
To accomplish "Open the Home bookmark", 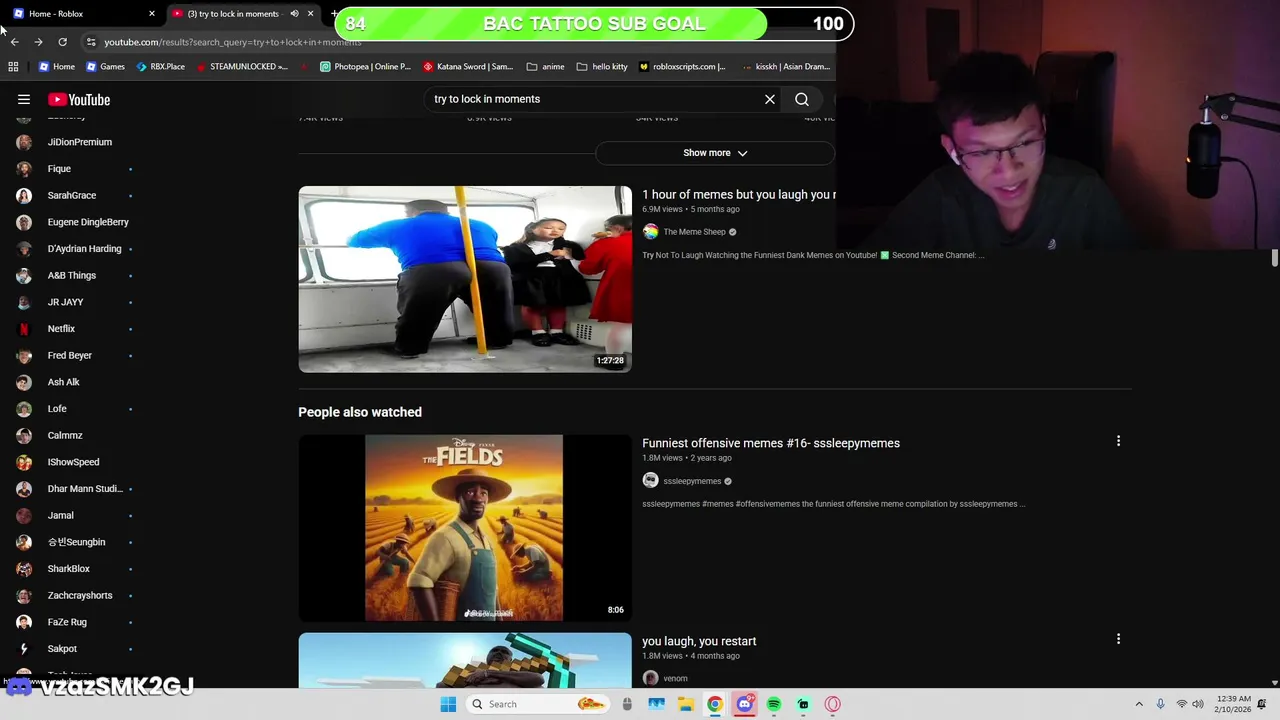I will pos(56,67).
